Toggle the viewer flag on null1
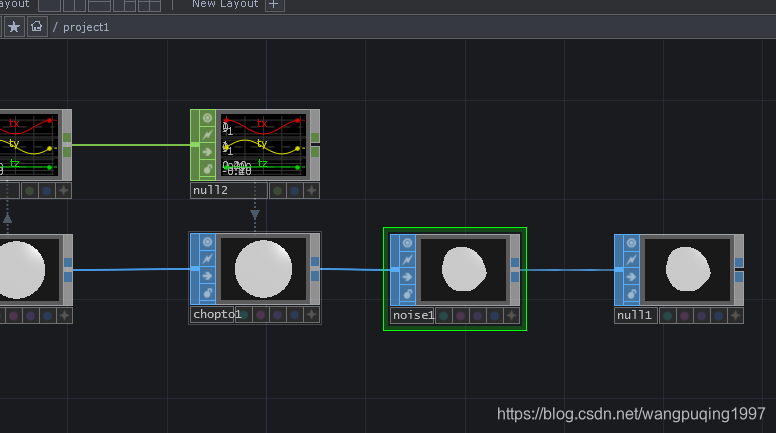The image size is (776, 433). [x=631, y=242]
